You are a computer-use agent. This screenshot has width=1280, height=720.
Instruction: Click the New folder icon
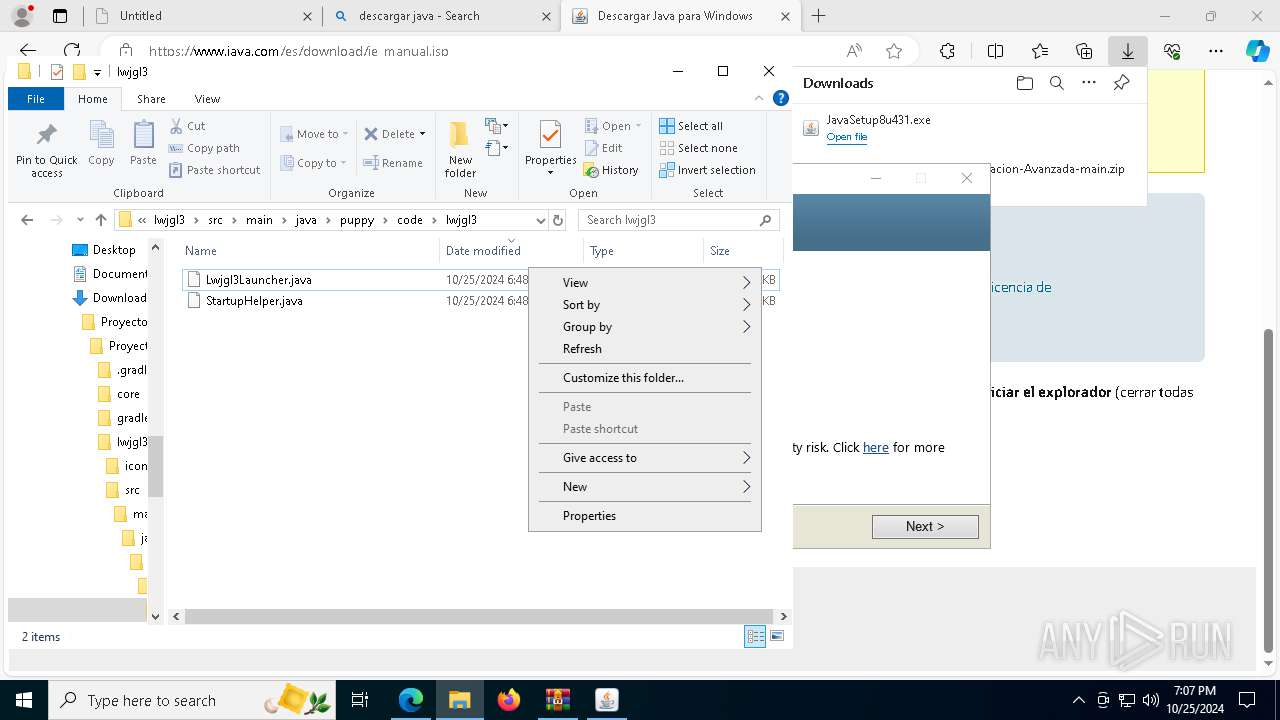pyautogui.click(x=460, y=135)
